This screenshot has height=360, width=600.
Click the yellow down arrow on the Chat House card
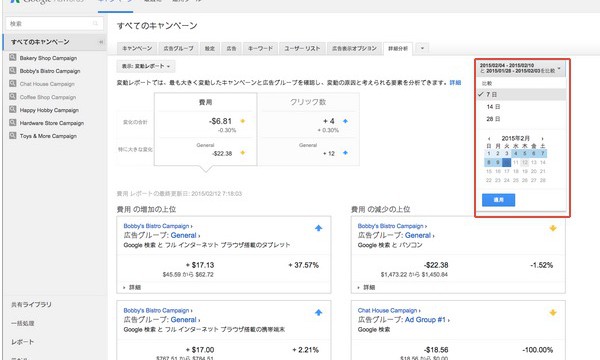click(553, 313)
